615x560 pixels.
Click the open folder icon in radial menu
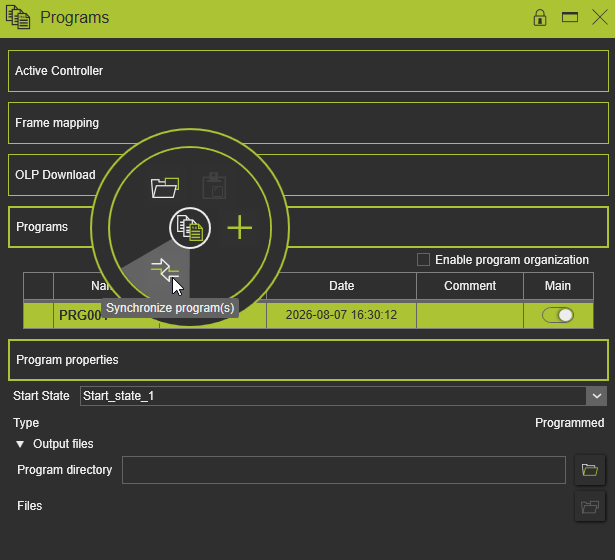165,187
